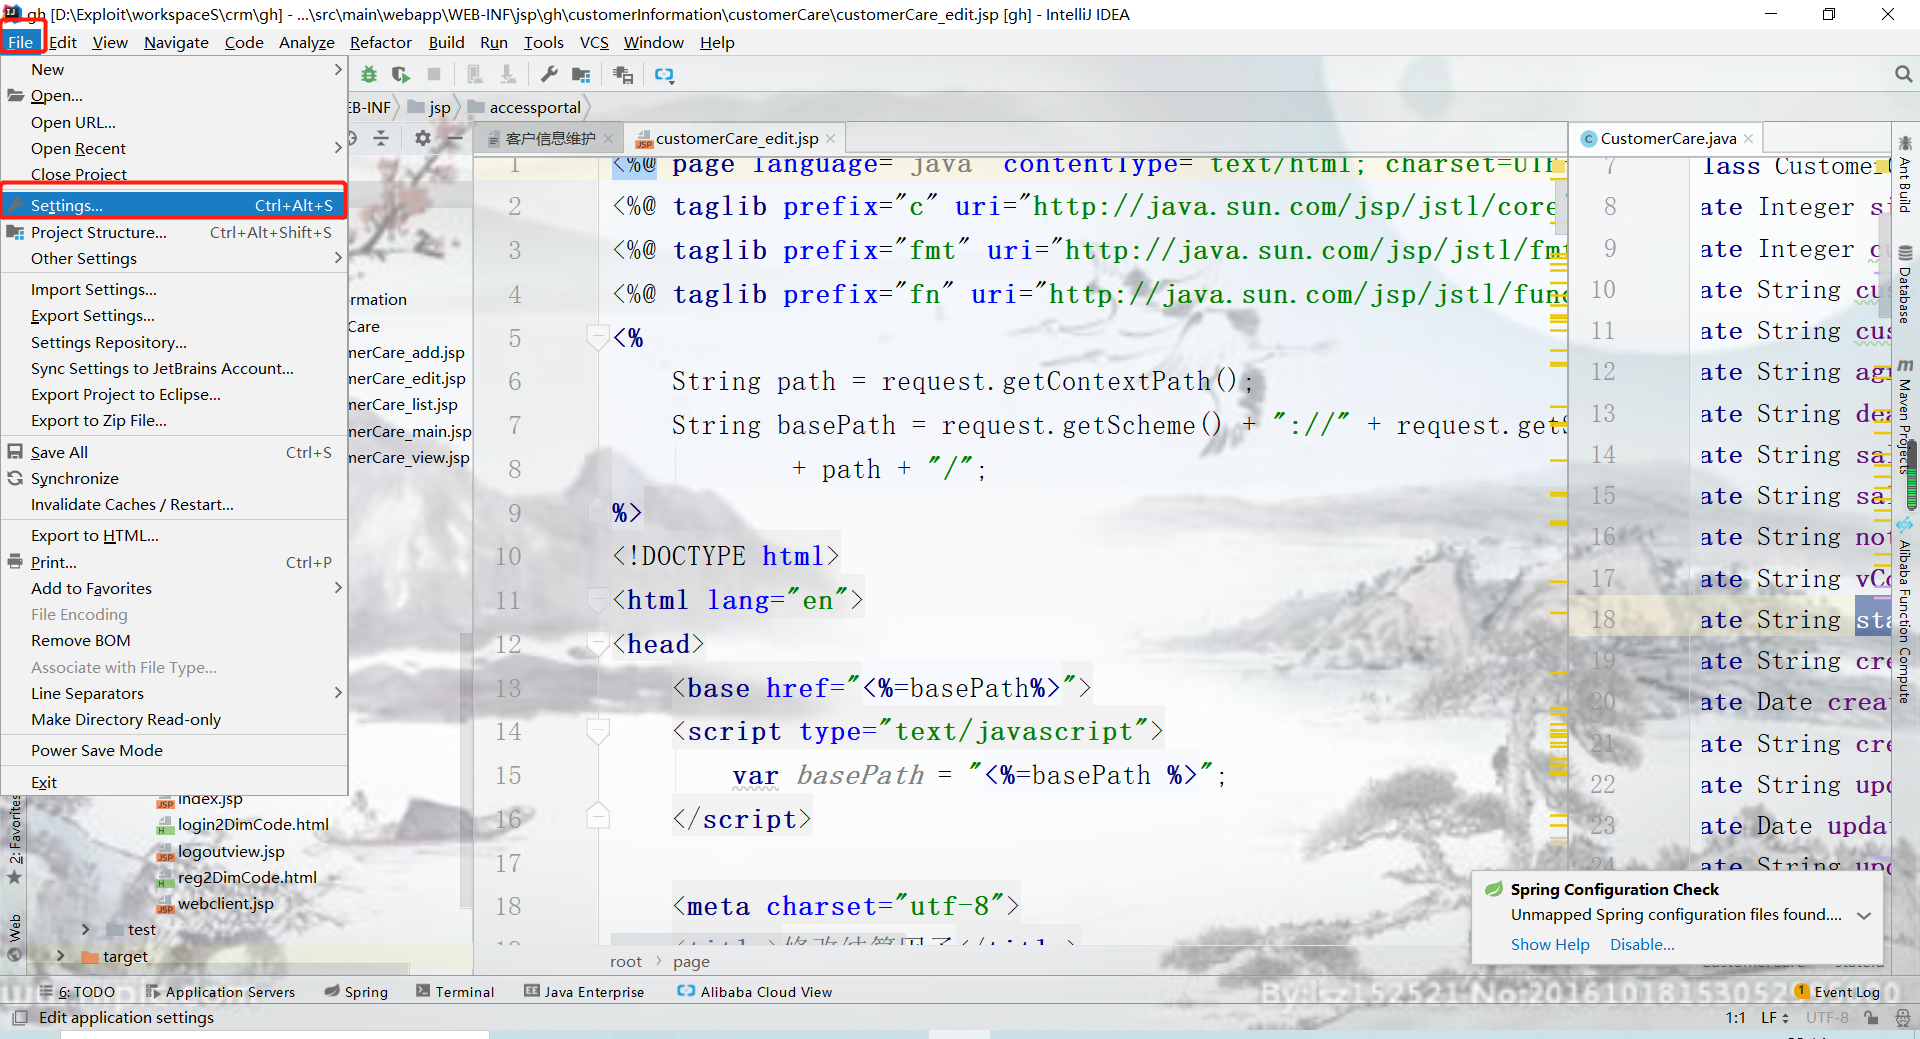Screen dimensions: 1920x1039
Task: Click the accessportal breadcrumb folder
Action: click(525, 108)
